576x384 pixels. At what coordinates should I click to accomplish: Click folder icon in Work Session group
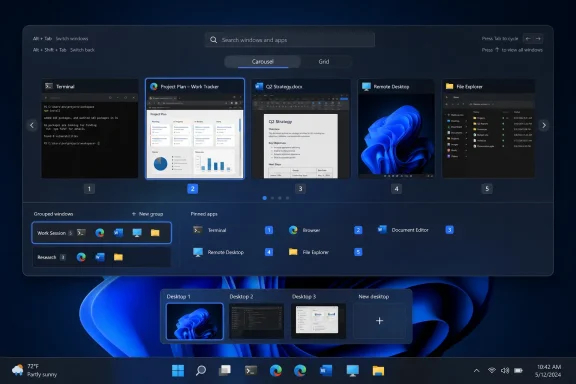(155, 233)
